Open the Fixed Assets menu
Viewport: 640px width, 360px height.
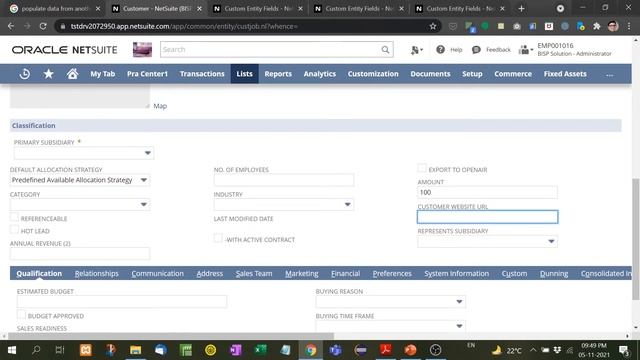[x=565, y=74]
